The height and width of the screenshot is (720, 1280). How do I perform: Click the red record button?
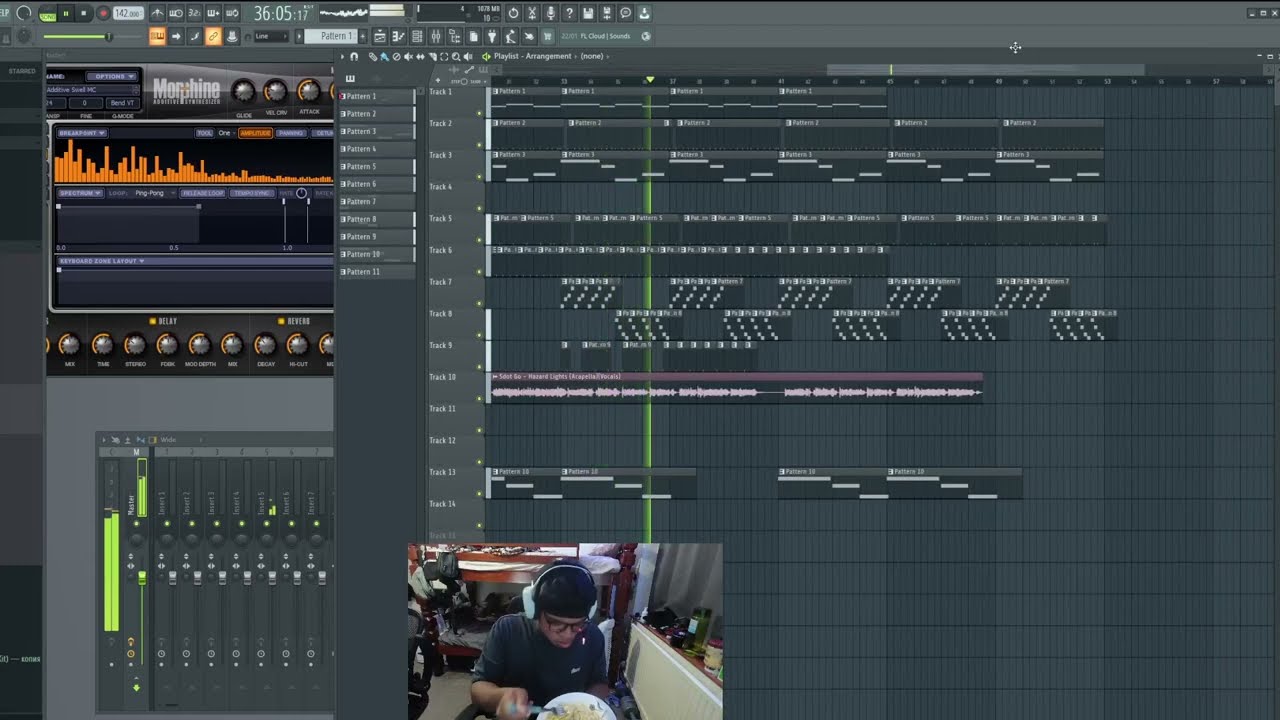pyautogui.click(x=102, y=14)
